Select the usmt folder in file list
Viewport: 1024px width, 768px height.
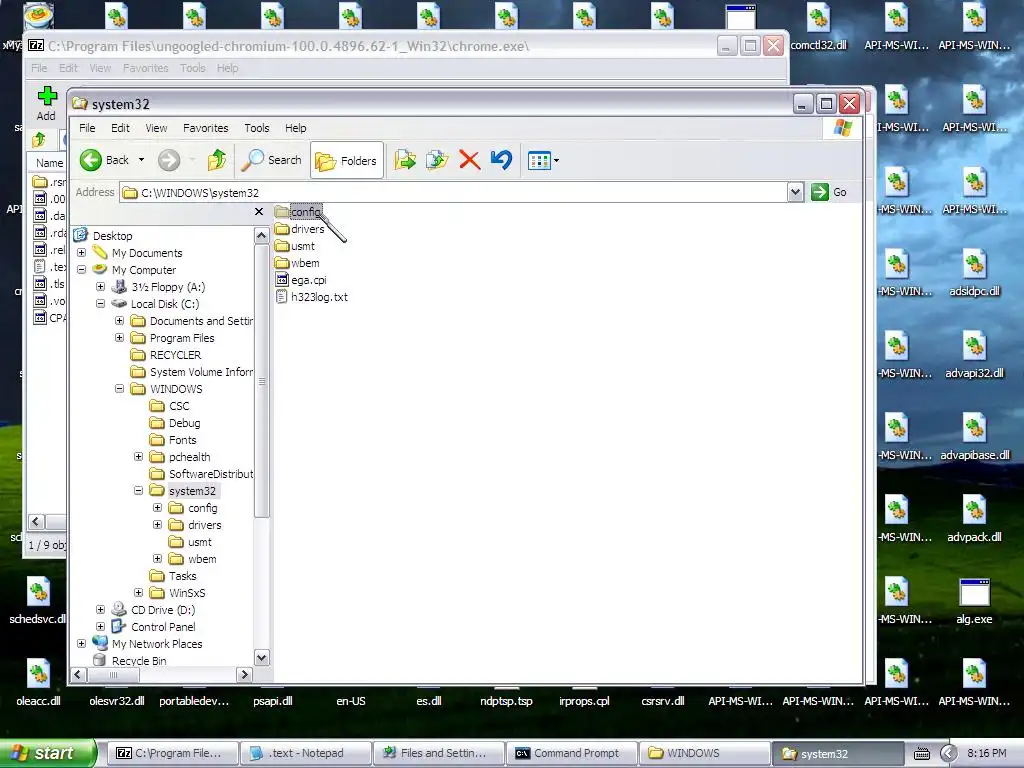(295, 246)
